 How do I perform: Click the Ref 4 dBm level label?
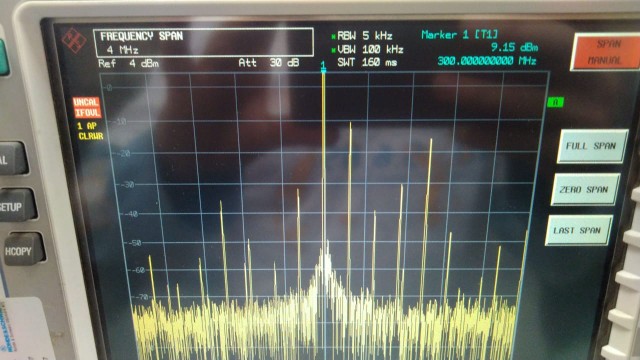(x=128, y=64)
